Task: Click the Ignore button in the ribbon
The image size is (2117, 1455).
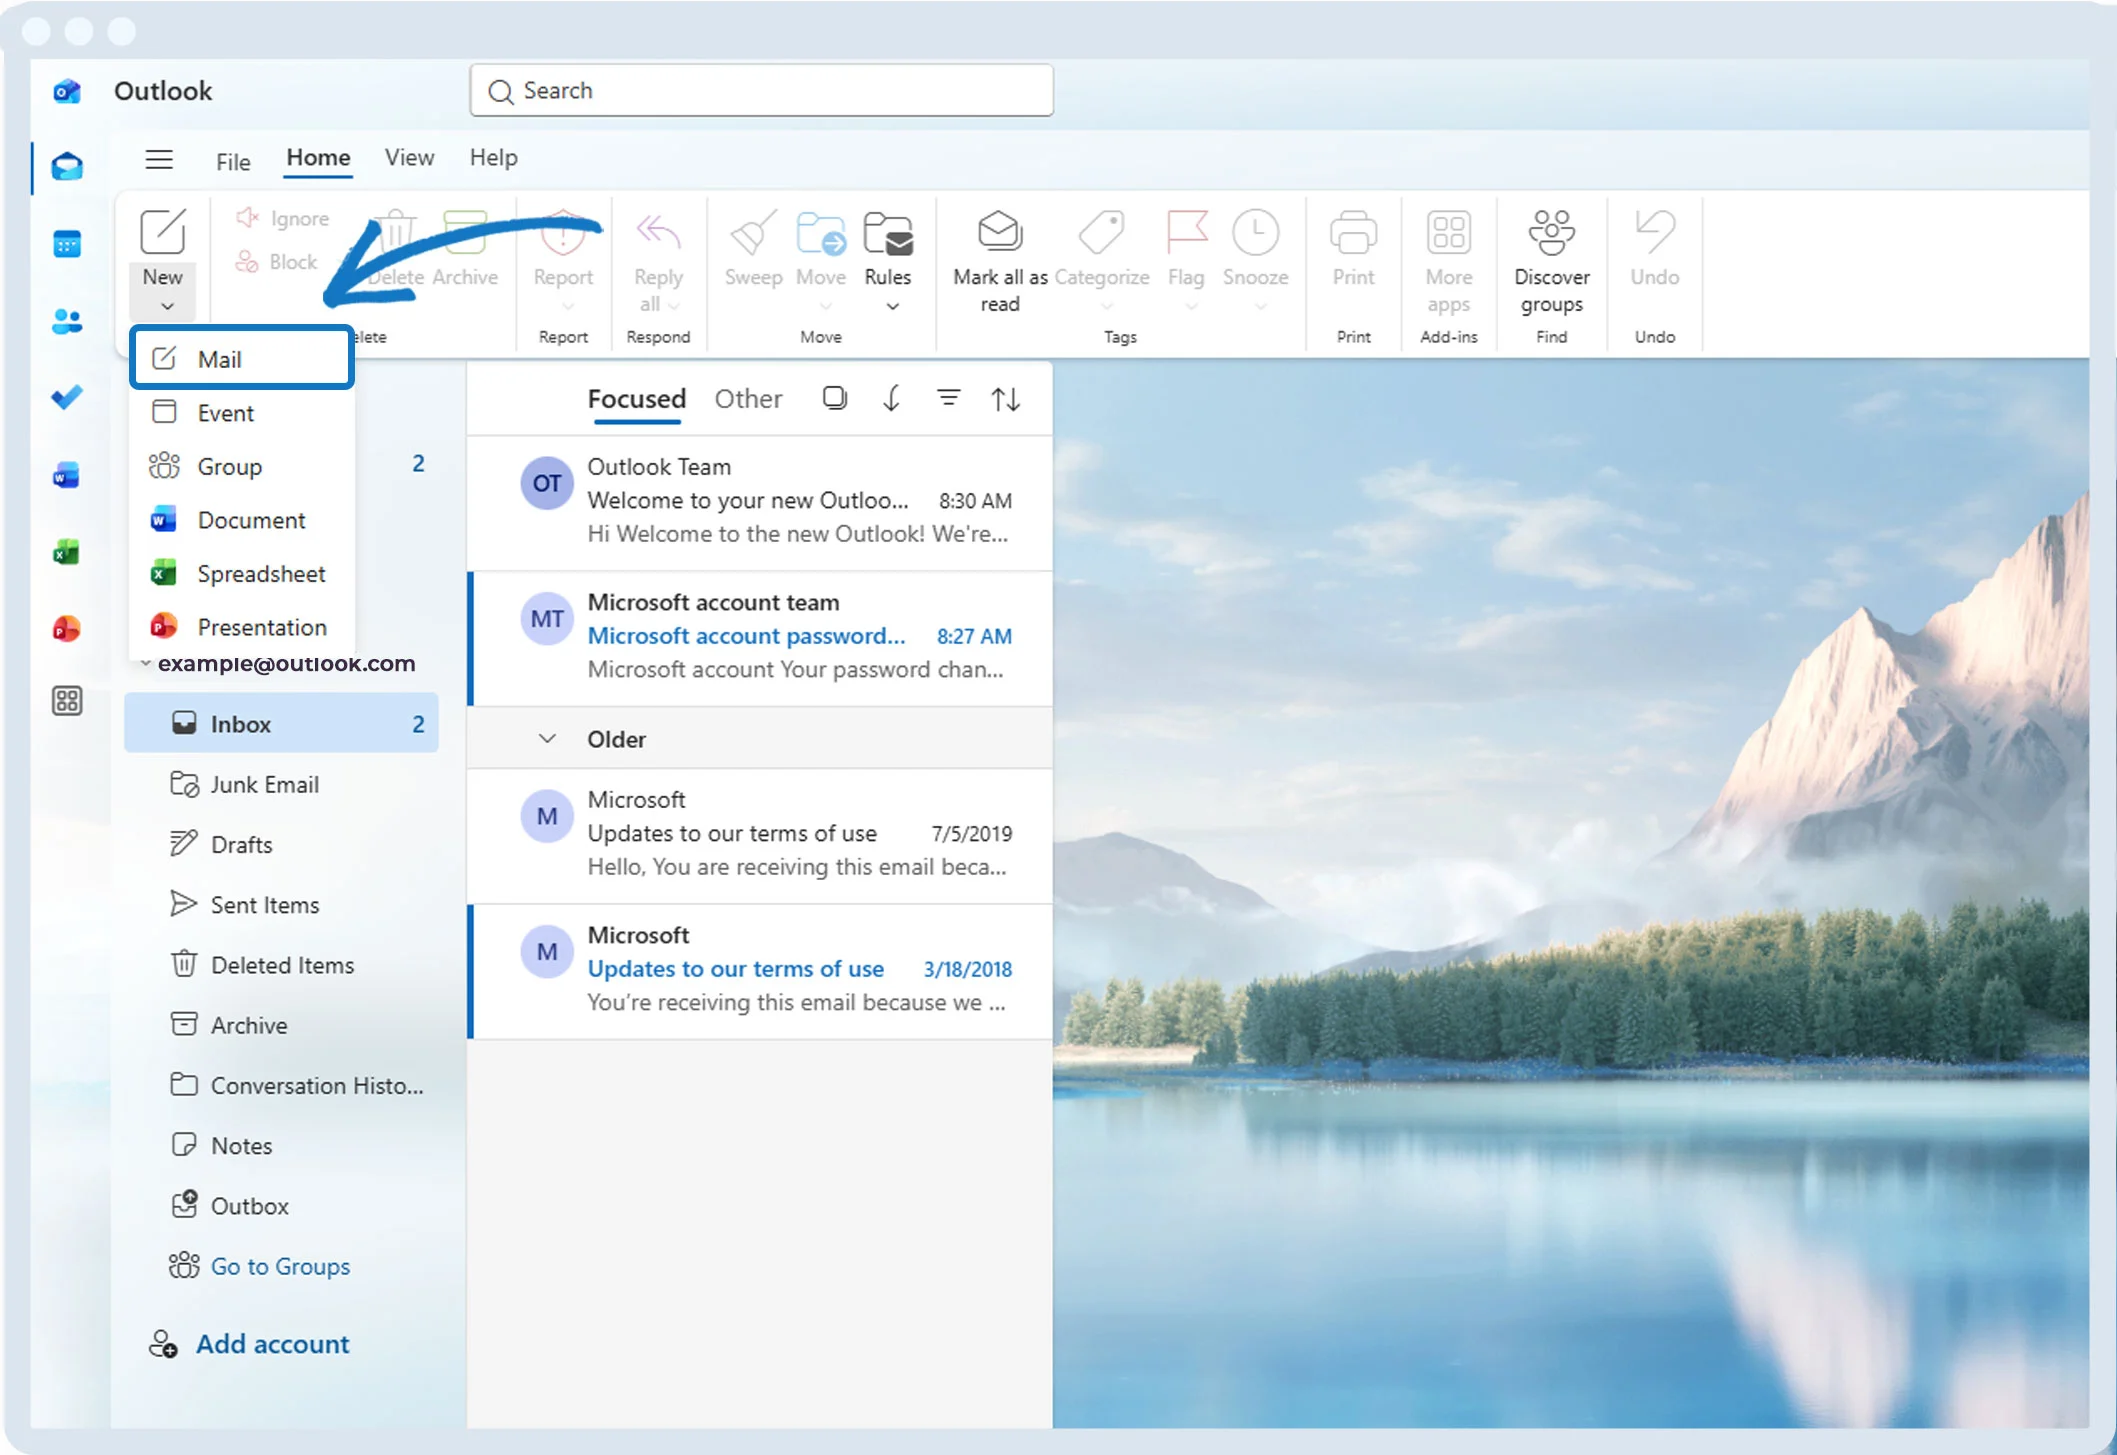Action: click(x=283, y=218)
